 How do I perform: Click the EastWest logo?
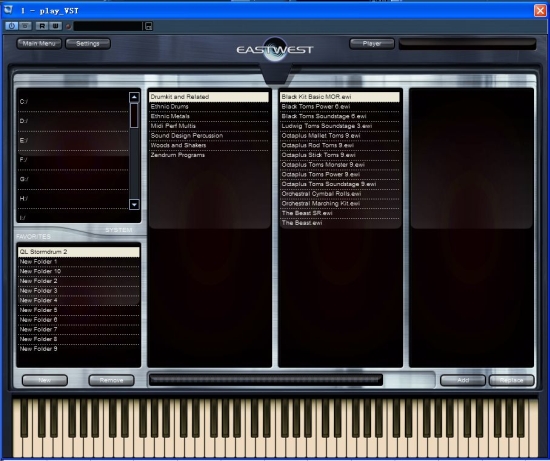(x=275, y=49)
